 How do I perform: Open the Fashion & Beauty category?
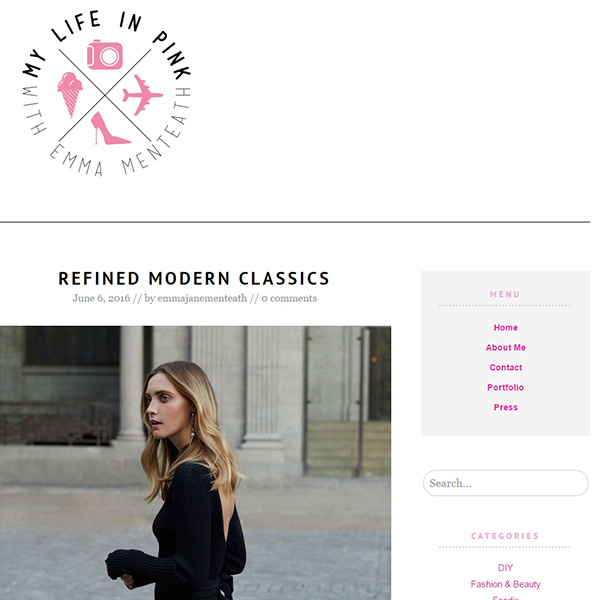[505, 584]
